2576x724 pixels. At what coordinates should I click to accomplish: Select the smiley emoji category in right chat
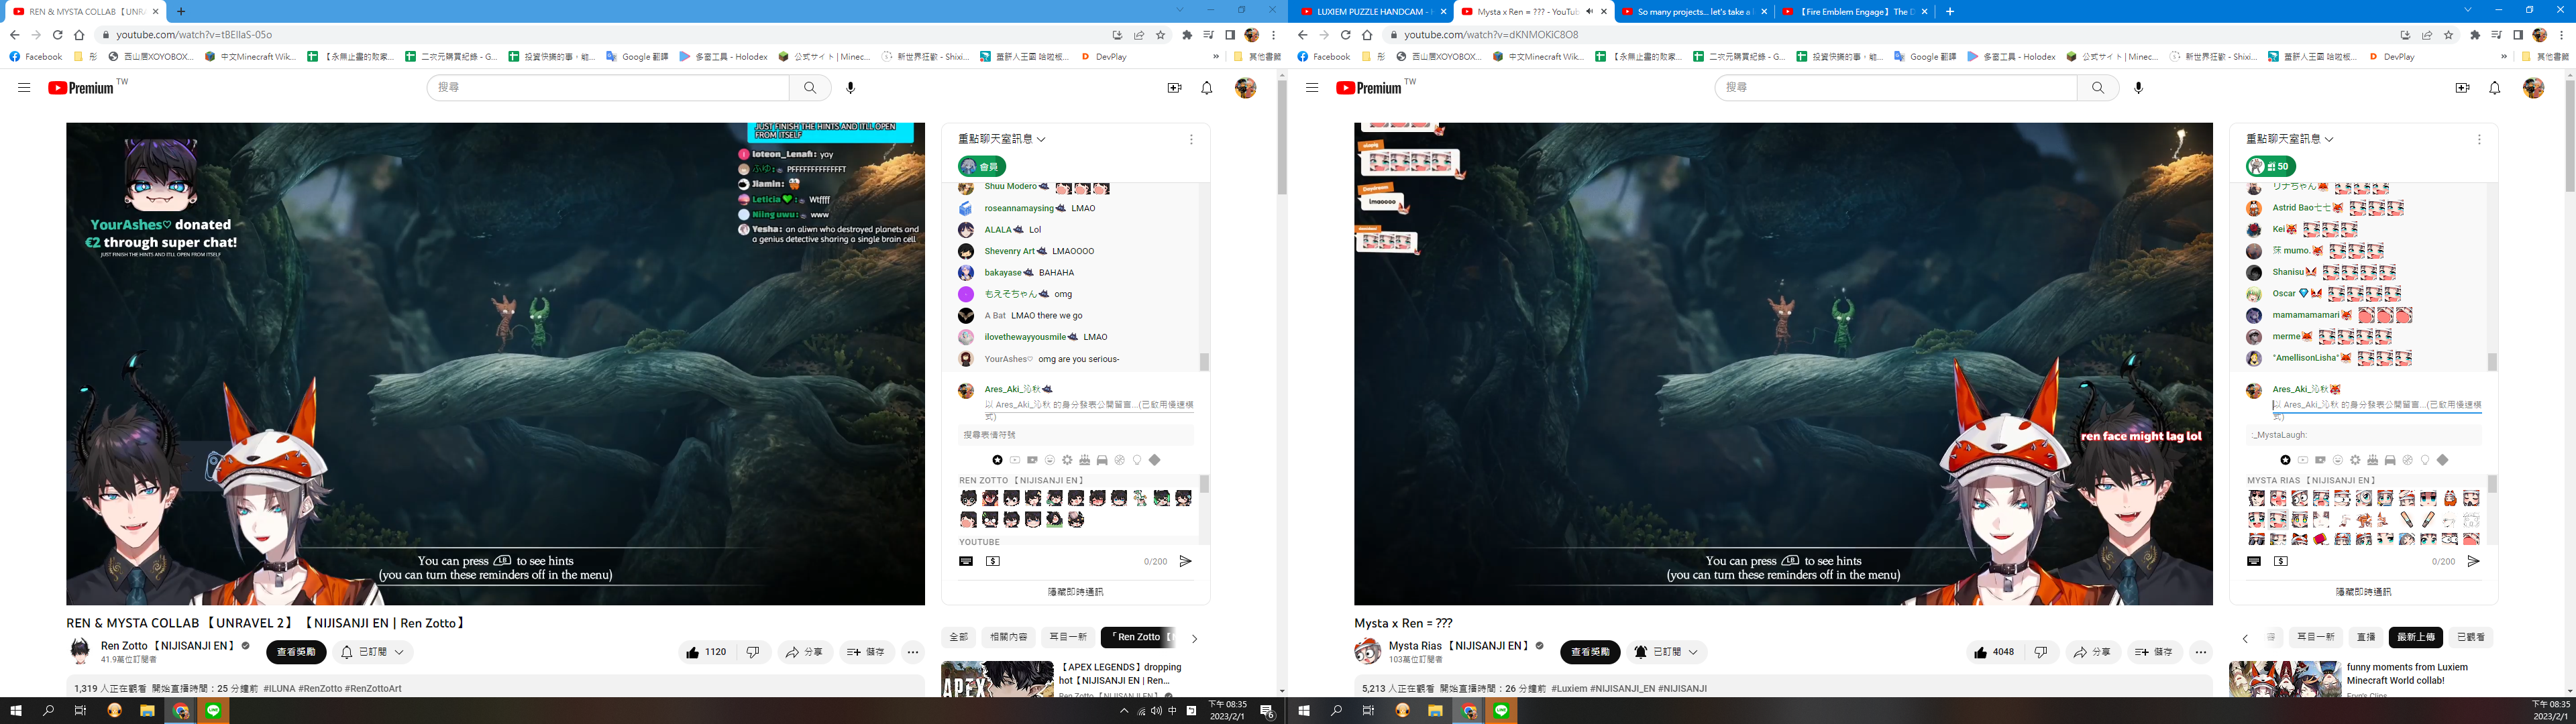pyautogui.click(x=2338, y=460)
